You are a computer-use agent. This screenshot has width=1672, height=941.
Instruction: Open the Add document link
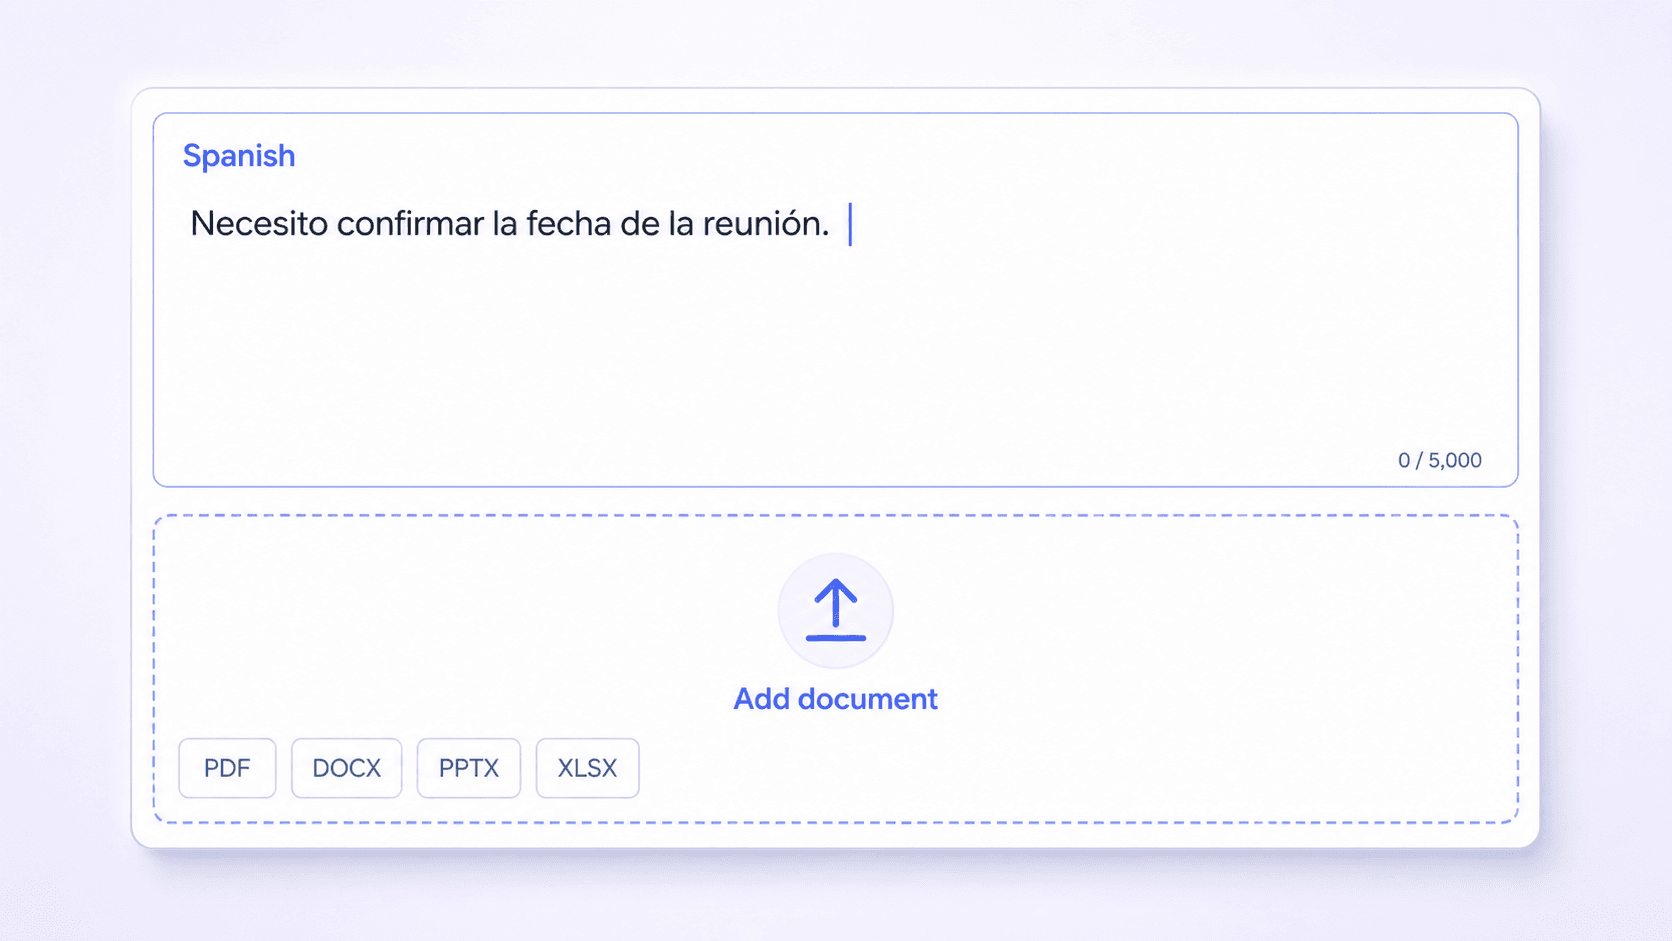pyautogui.click(x=835, y=698)
